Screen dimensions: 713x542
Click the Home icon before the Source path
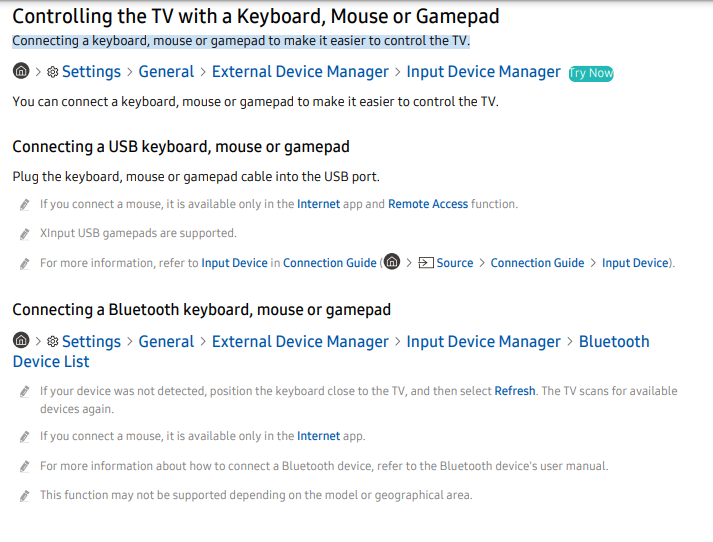point(392,261)
